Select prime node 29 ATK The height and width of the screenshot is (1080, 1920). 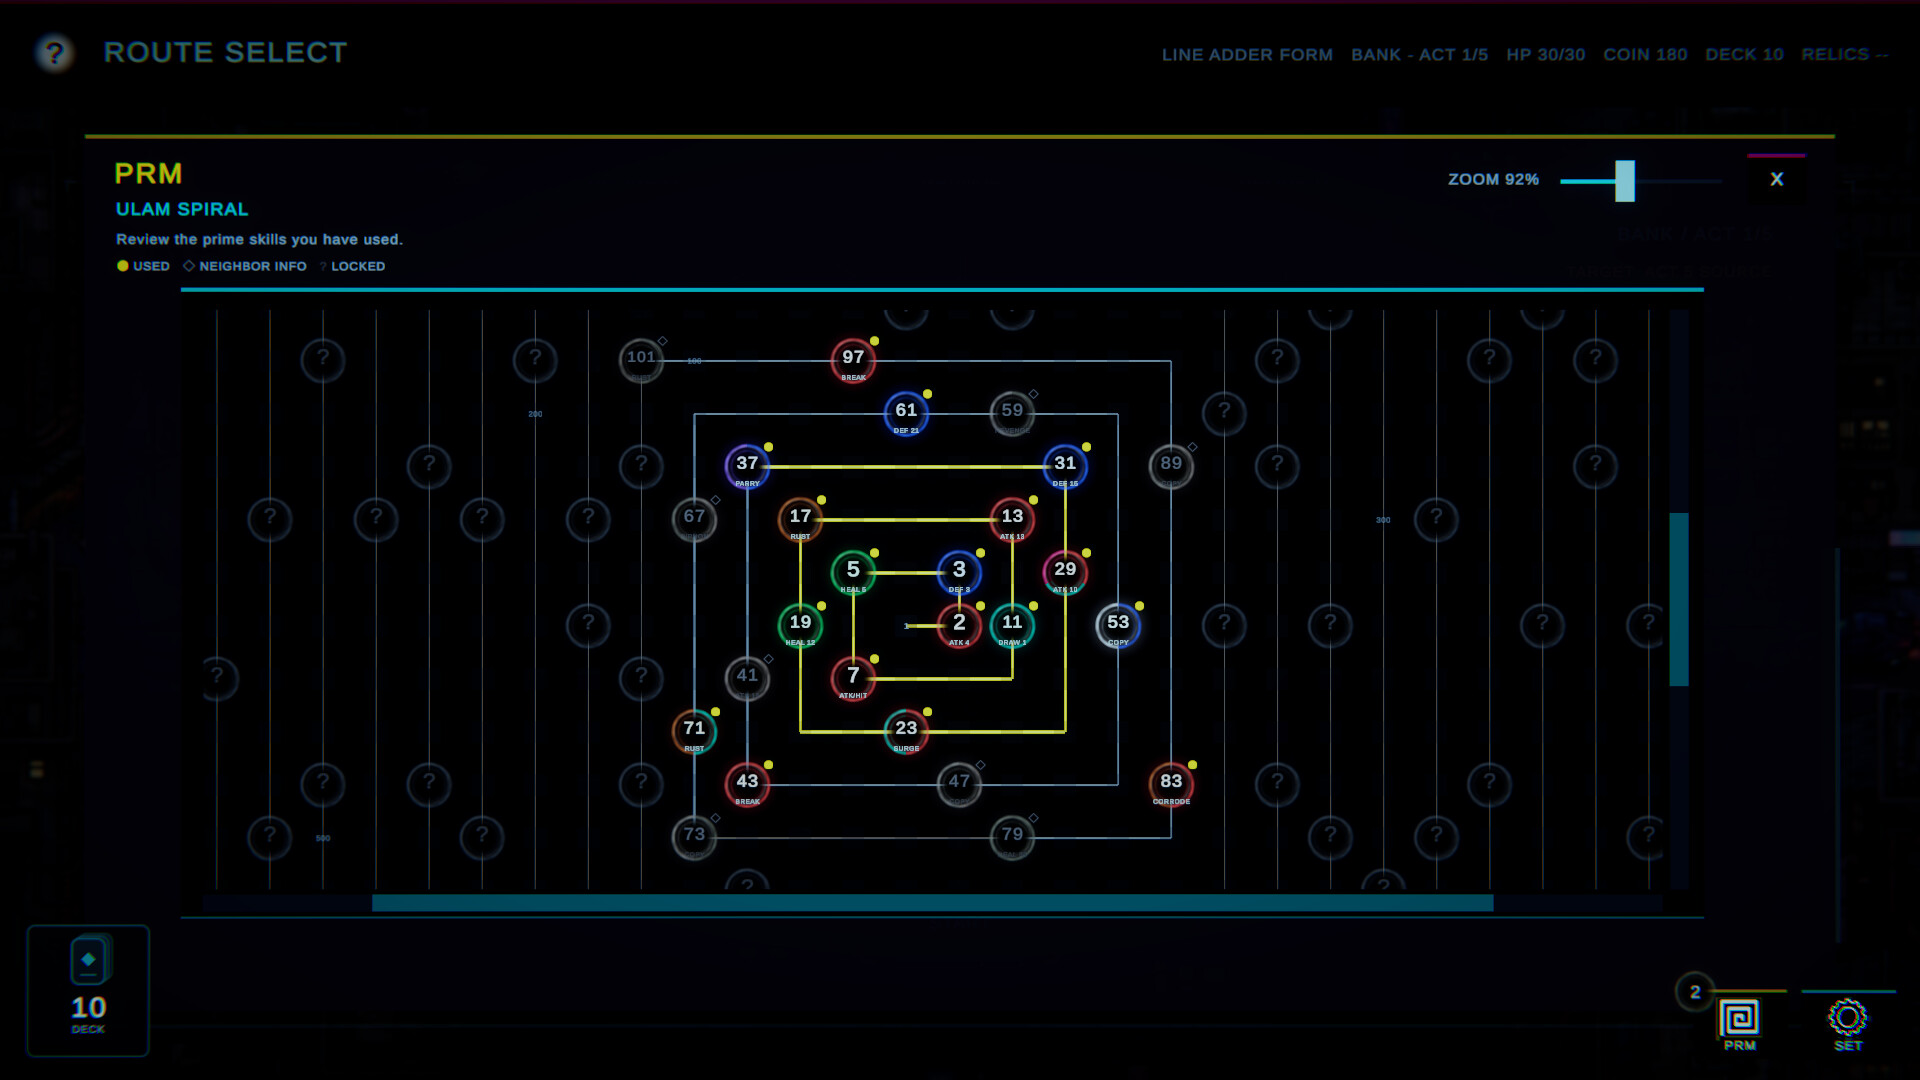1065,572
